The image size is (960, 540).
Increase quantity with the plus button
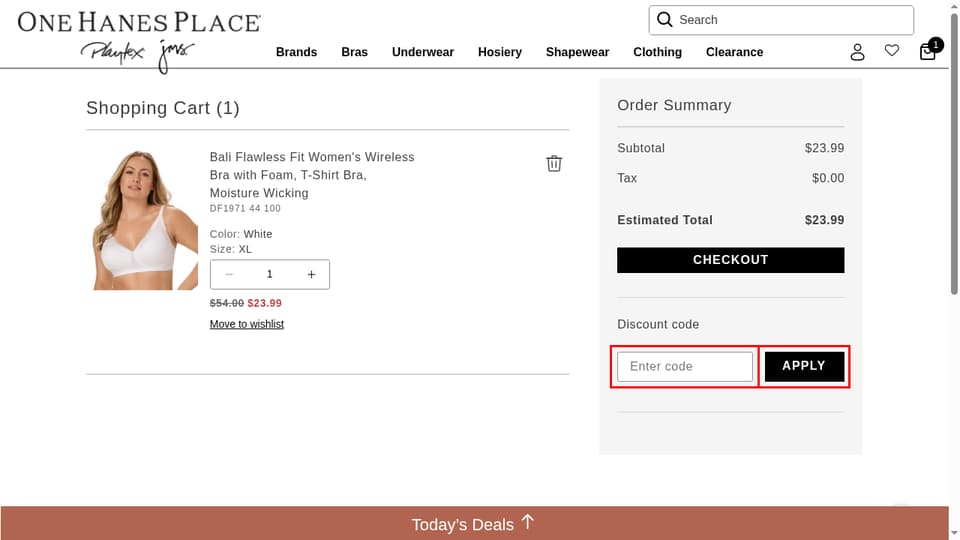pyautogui.click(x=311, y=274)
